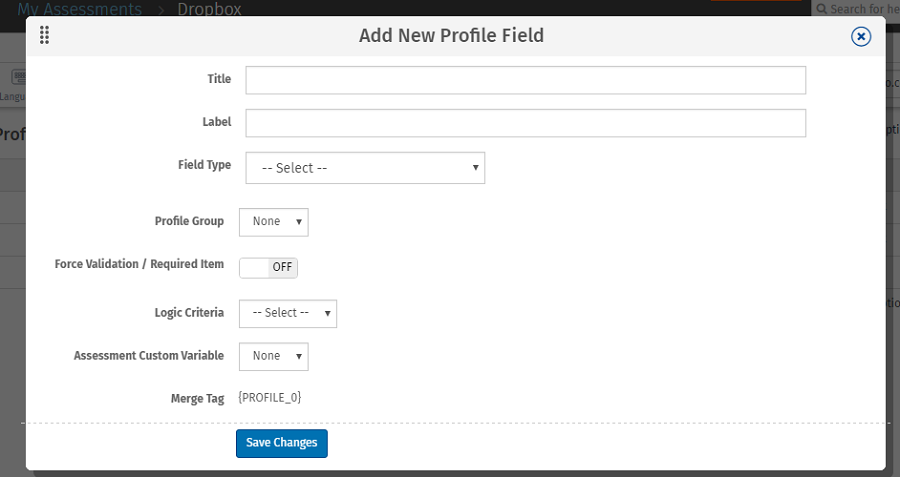Click the Add New Profile Field header
900x477 pixels.
point(451,36)
